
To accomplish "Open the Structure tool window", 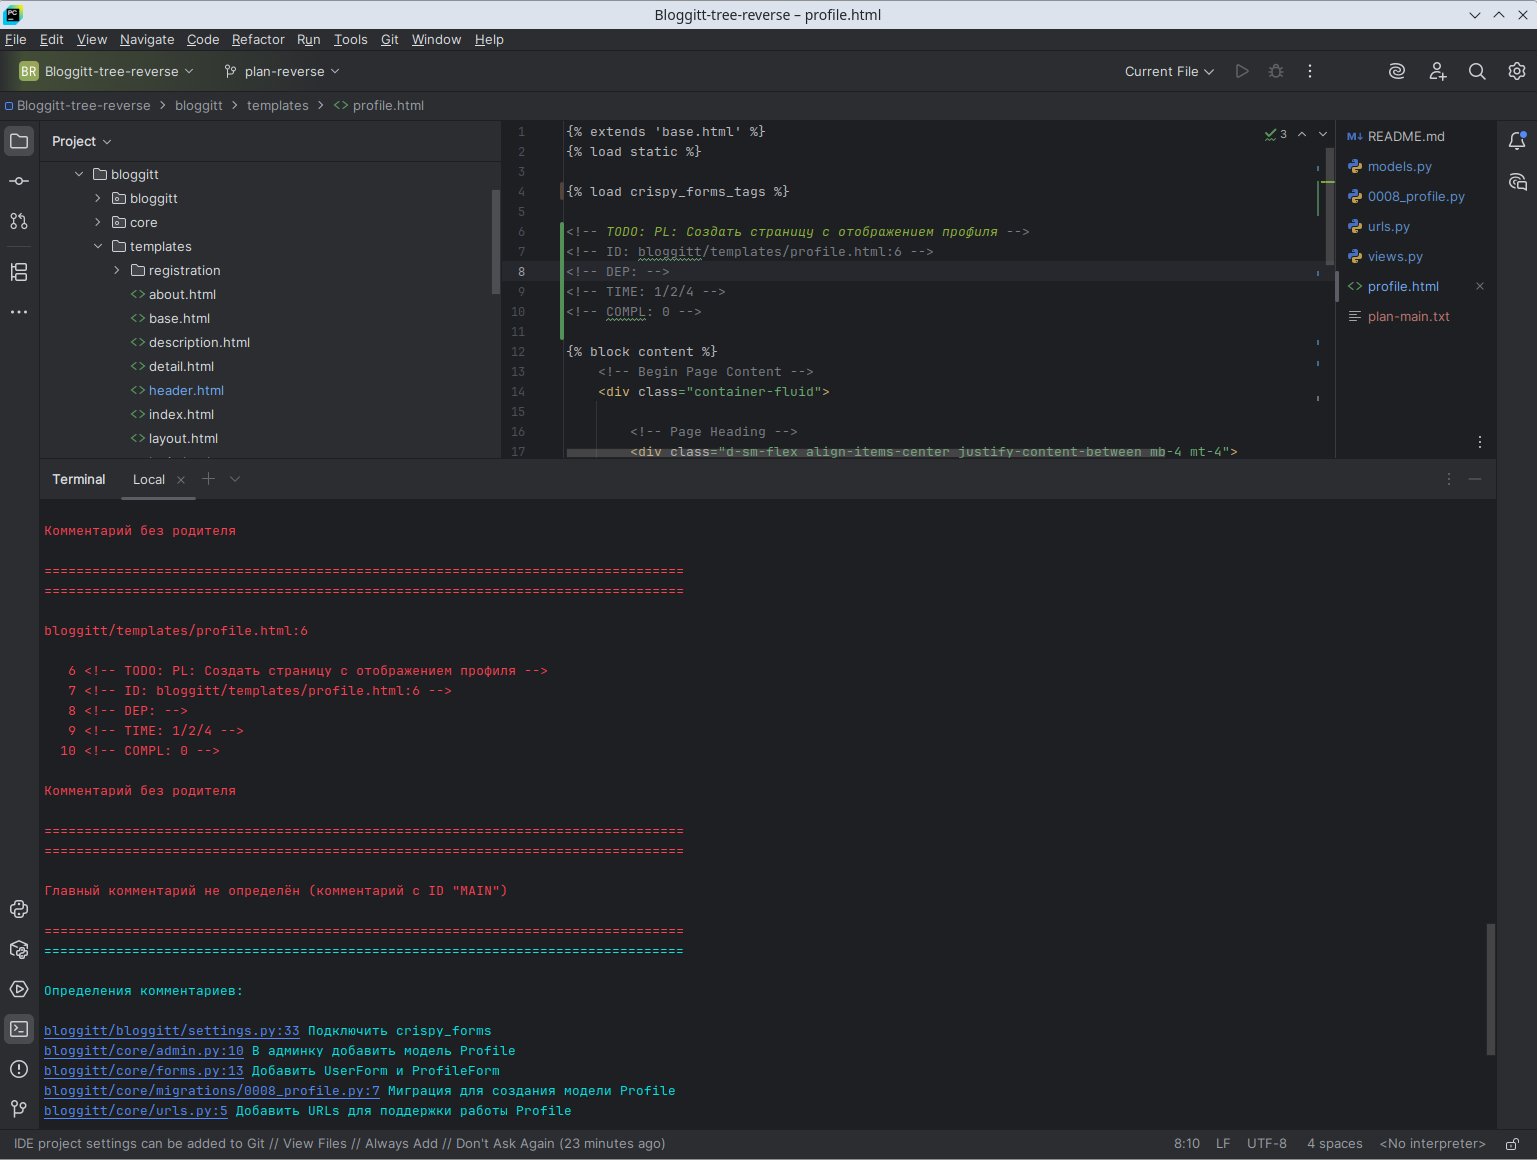I will (19, 272).
